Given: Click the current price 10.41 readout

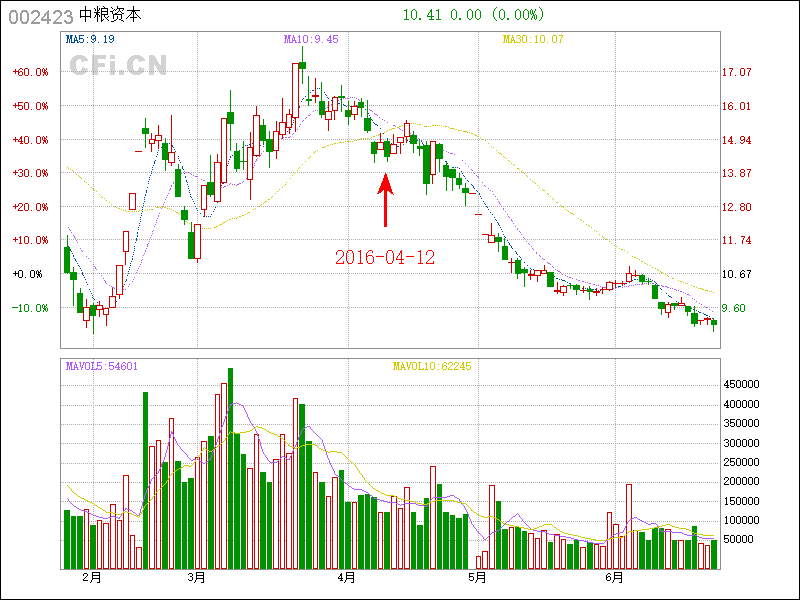Looking at the screenshot, I should (421, 15).
